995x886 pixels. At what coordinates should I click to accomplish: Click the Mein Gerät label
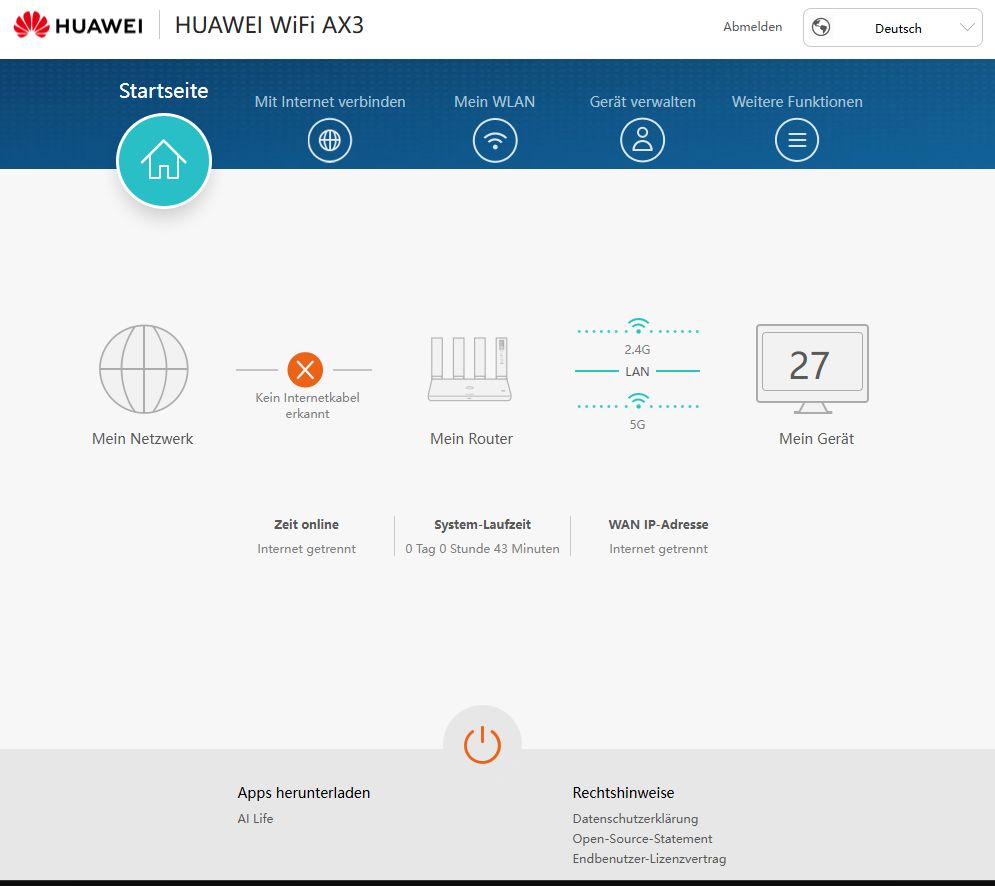(816, 439)
